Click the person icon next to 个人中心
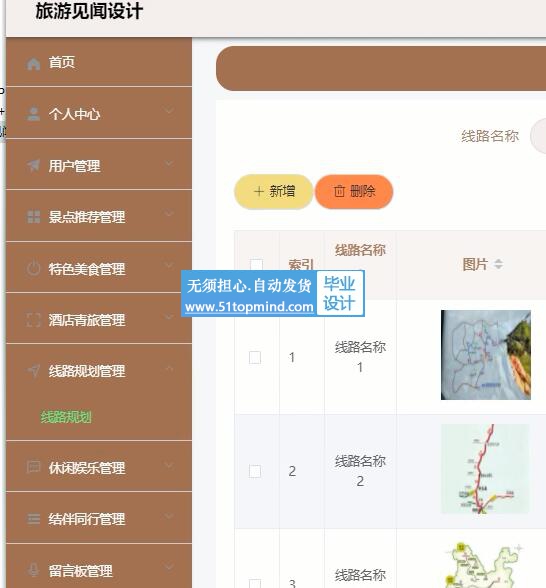The image size is (546, 588). (33, 114)
